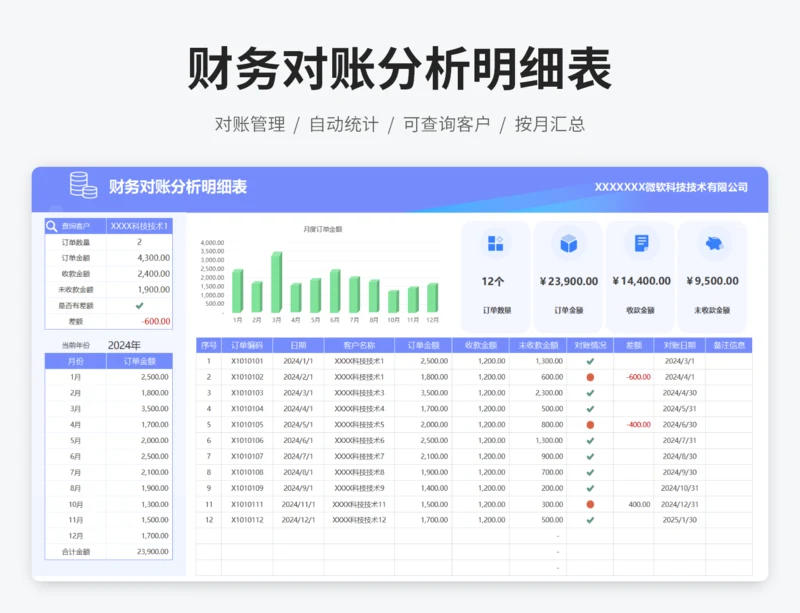Viewport: 800px width, 613px height.
Task: Click the check mark for order X1010107
Action: pyautogui.click(x=590, y=456)
